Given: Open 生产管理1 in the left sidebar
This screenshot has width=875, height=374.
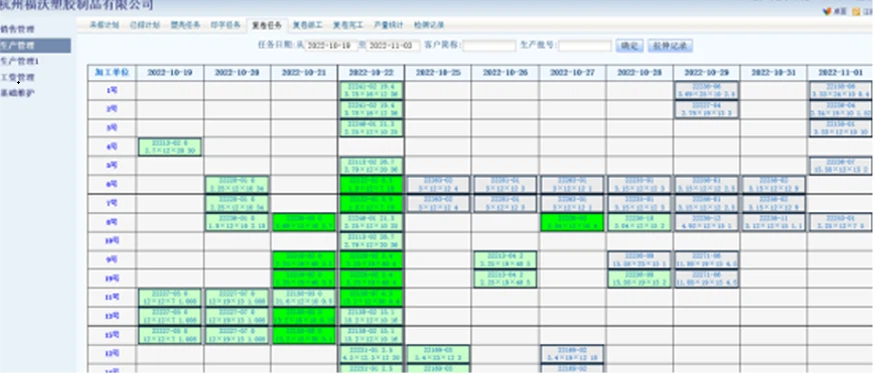Looking at the screenshot, I should (20, 61).
